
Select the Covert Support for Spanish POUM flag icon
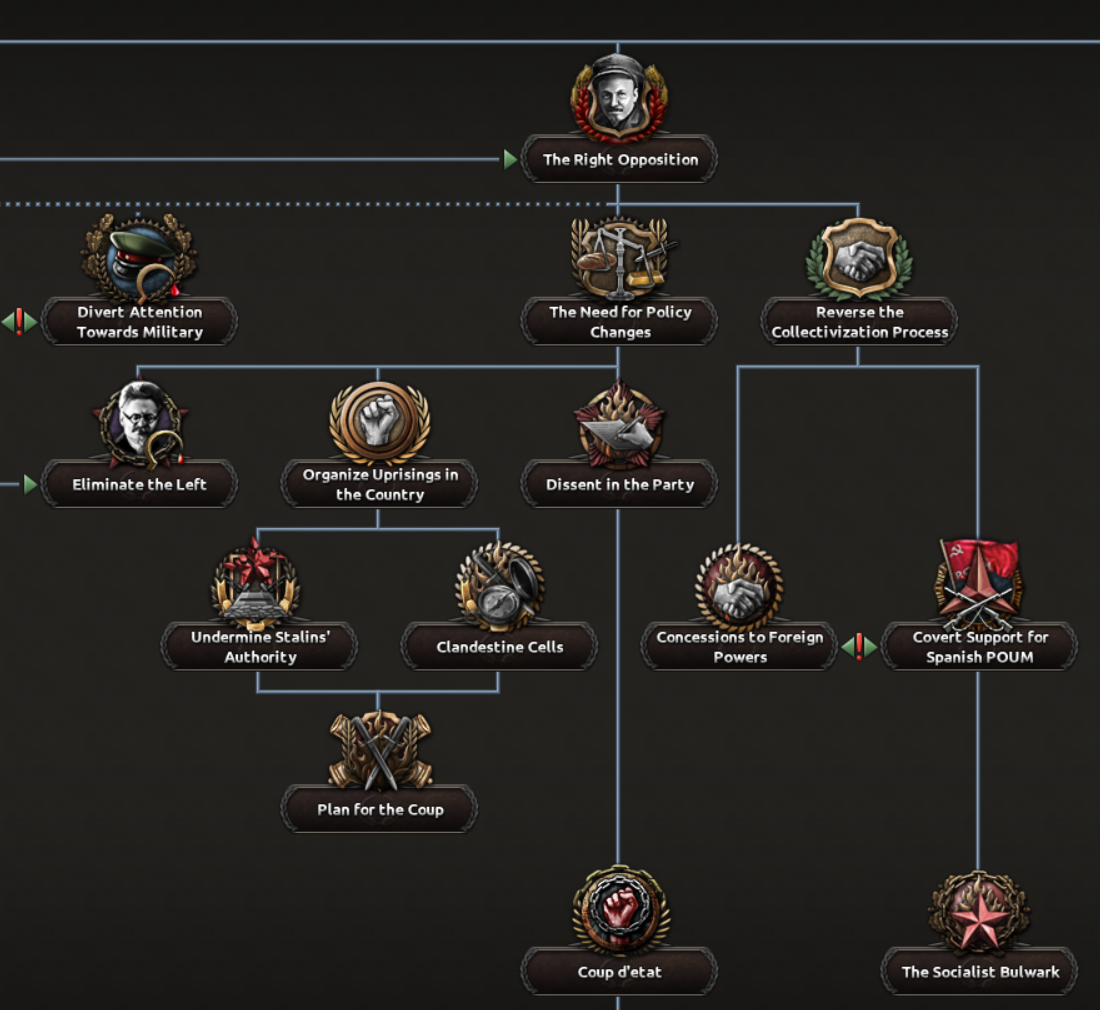[978, 584]
